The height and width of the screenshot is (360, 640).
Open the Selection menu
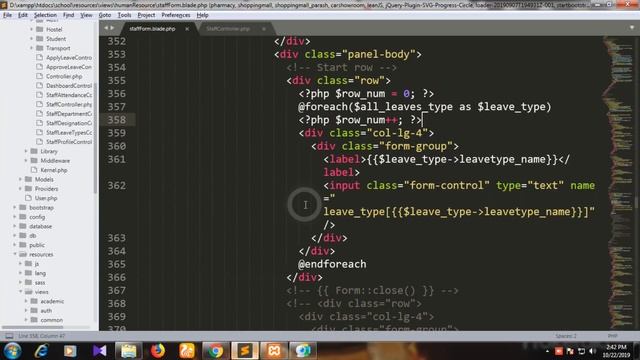point(45,15)
